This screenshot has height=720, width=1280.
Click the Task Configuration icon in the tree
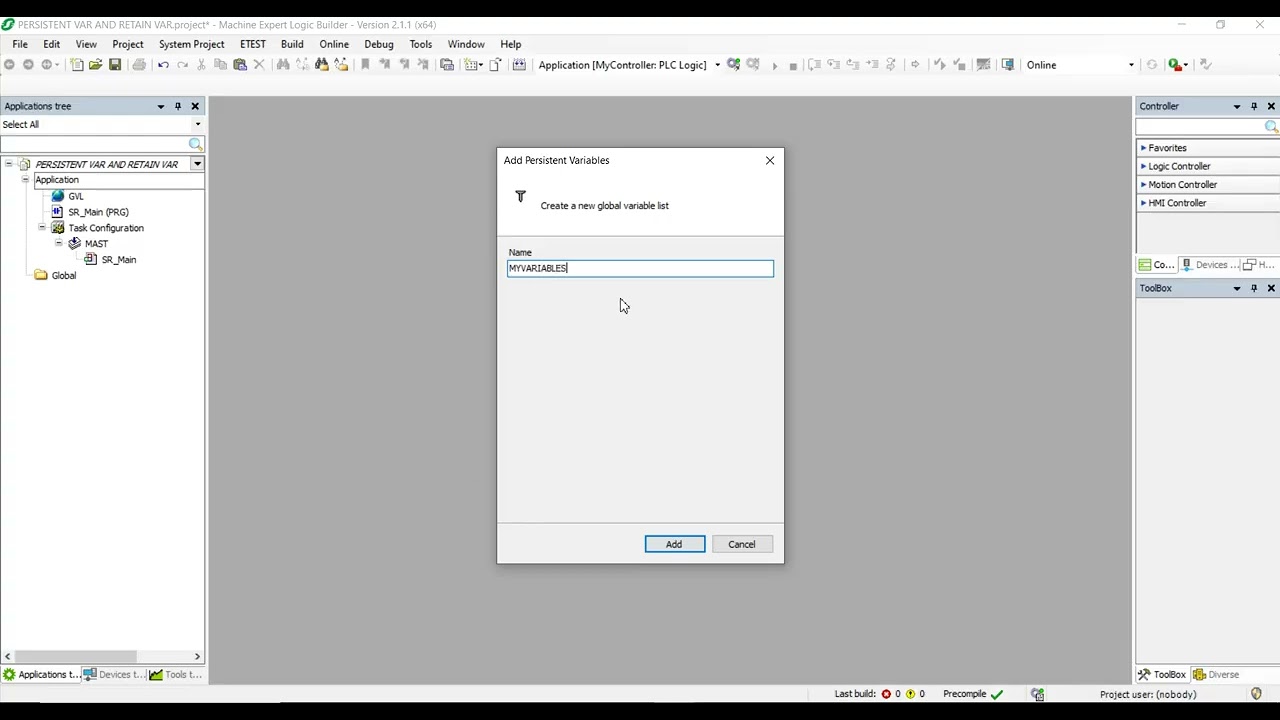coord(58,228)
